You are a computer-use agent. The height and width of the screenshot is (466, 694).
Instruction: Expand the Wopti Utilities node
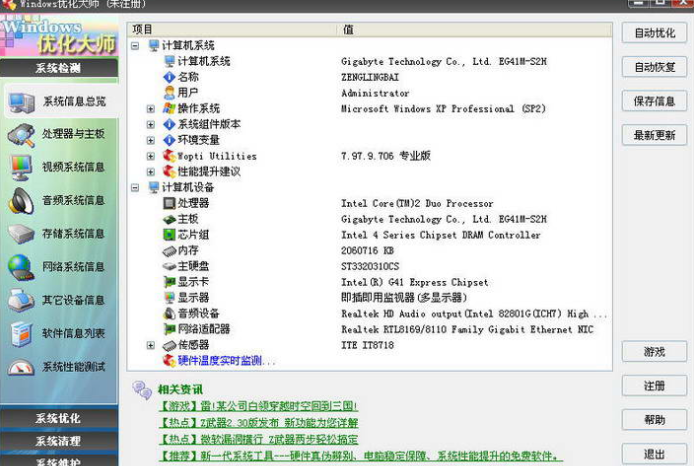(x=150, y=156)
